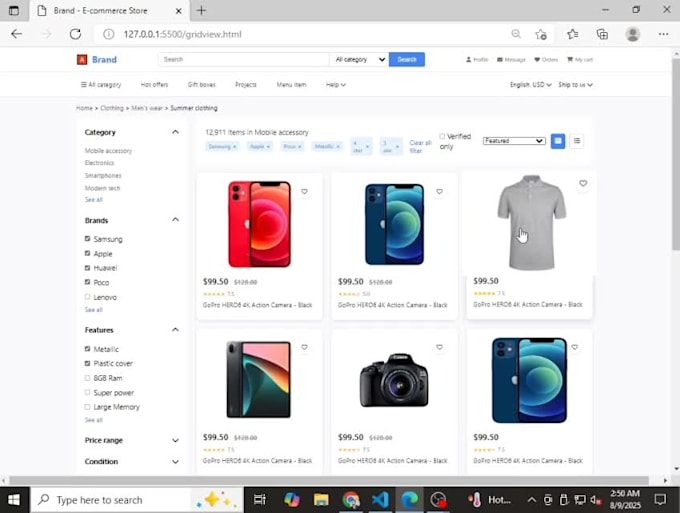The height and width of the screenshot is (513, 680).
Task: Click the Brand logo
Action: [x=97, y=60]
